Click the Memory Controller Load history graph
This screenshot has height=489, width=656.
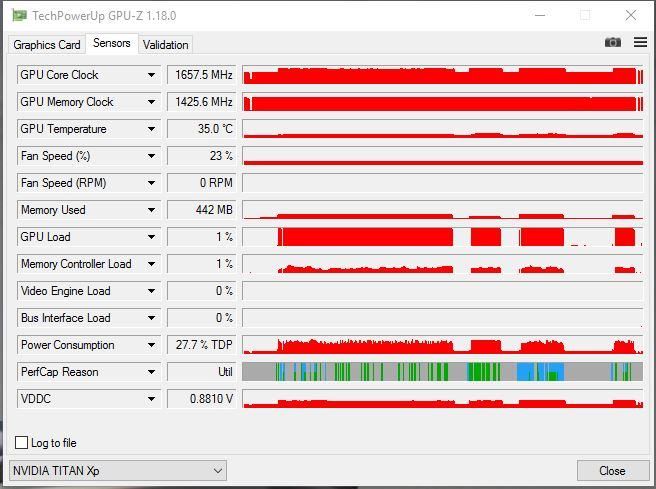pos(443,264)
